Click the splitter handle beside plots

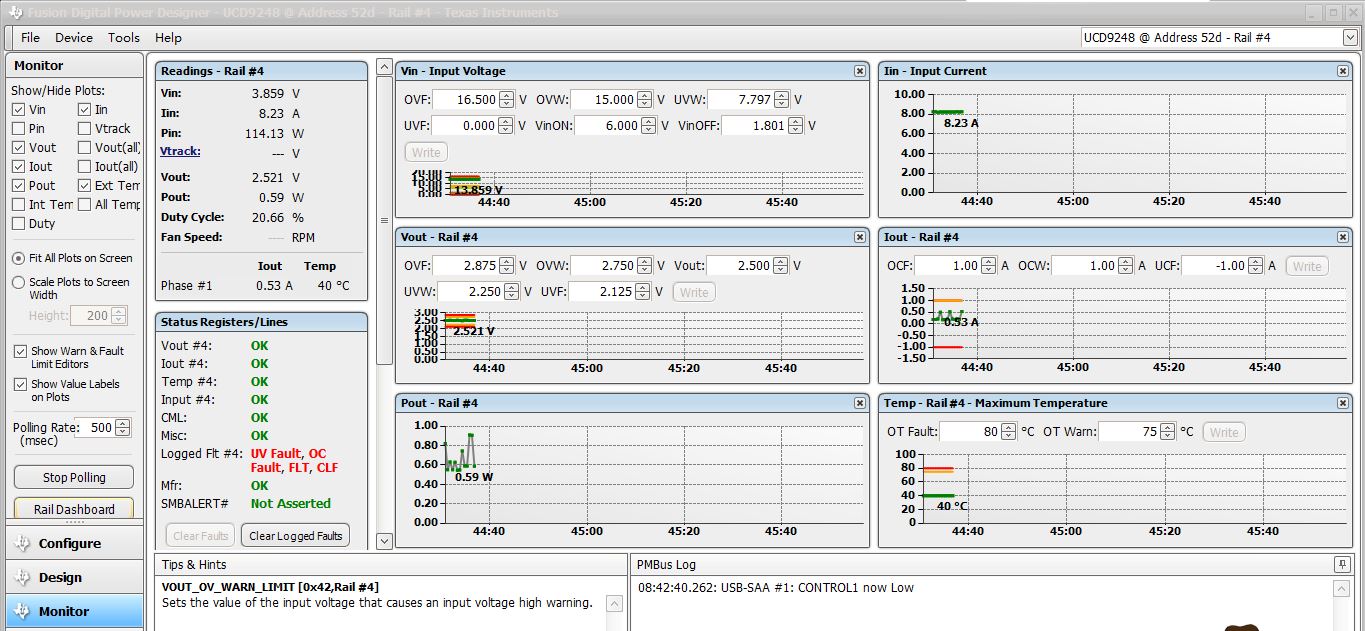pos(384,220)
